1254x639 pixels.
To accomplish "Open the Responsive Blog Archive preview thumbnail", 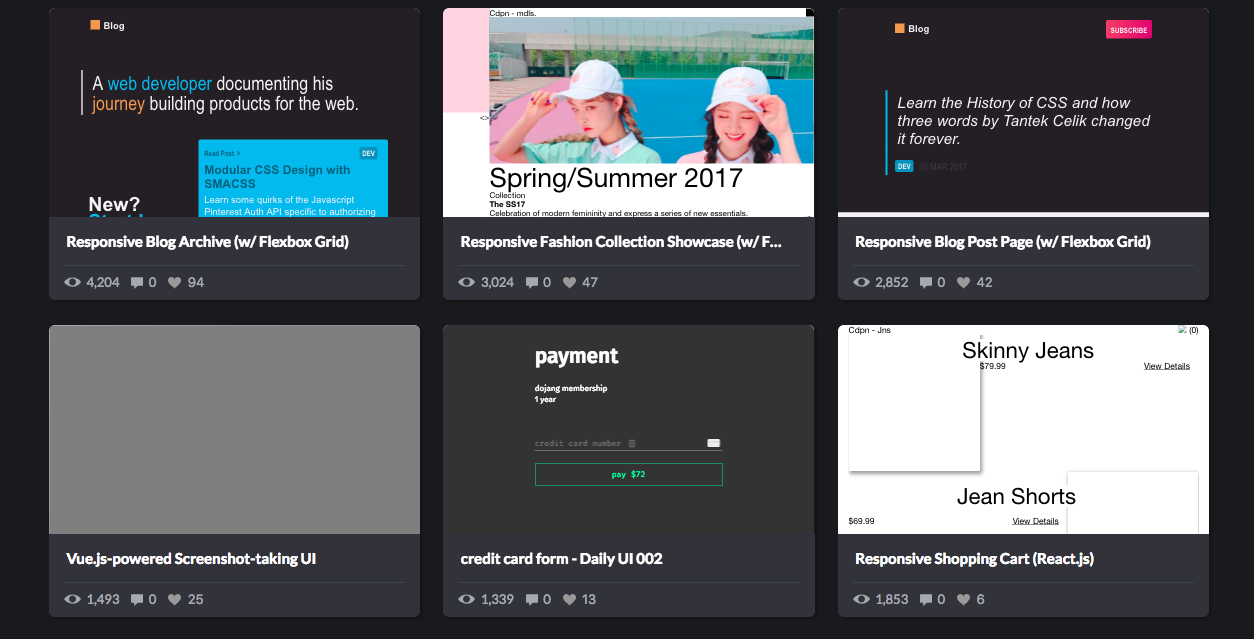I will click(x=234, y=112).
